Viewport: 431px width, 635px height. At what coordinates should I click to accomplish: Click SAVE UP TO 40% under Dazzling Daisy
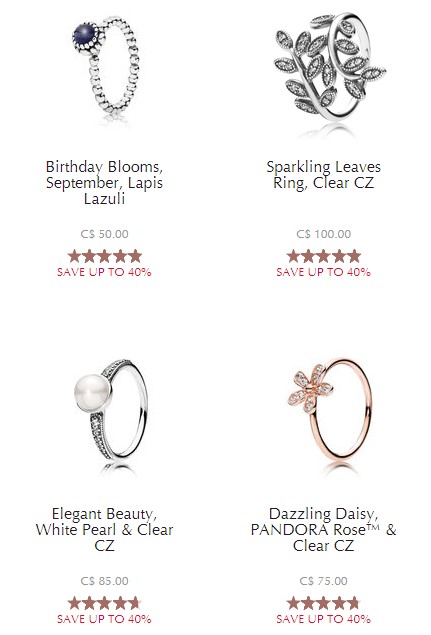point(323,619)
